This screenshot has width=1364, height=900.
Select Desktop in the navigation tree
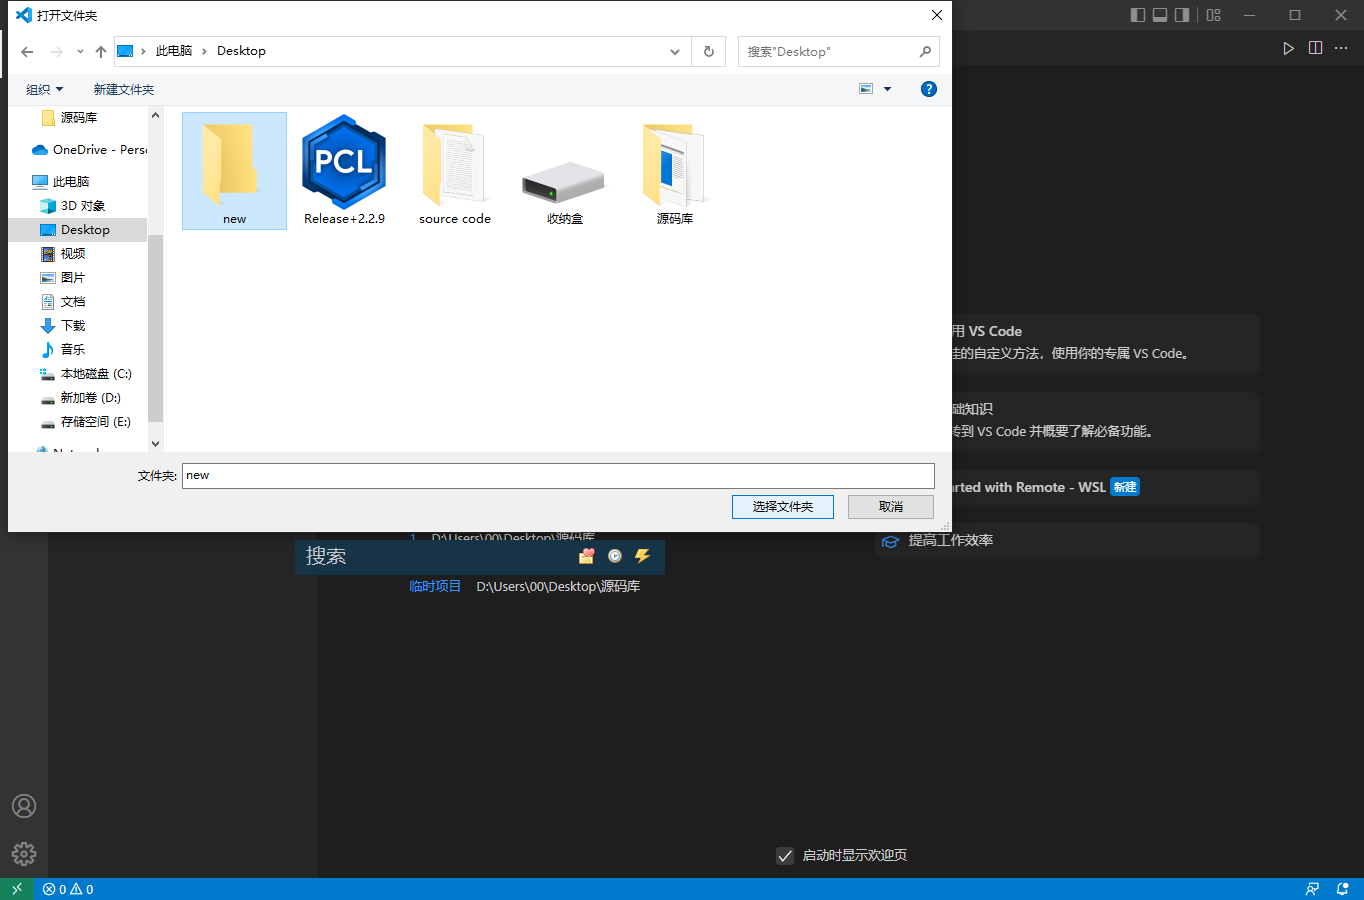click(78, 230)
